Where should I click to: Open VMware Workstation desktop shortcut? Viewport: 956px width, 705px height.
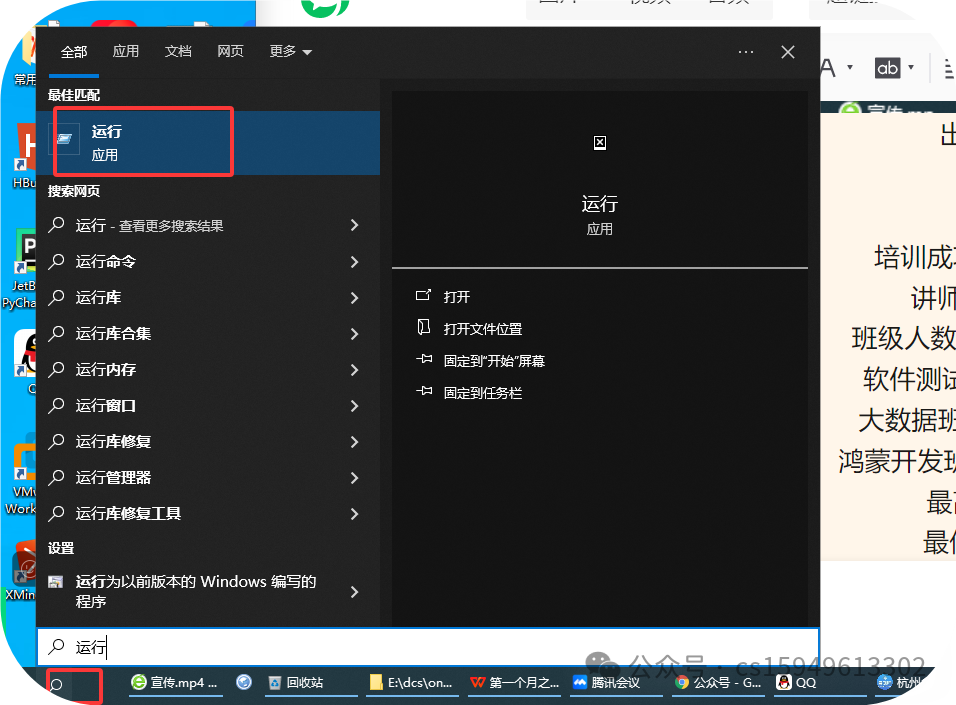pyautogui.click(x=20, y=476)
